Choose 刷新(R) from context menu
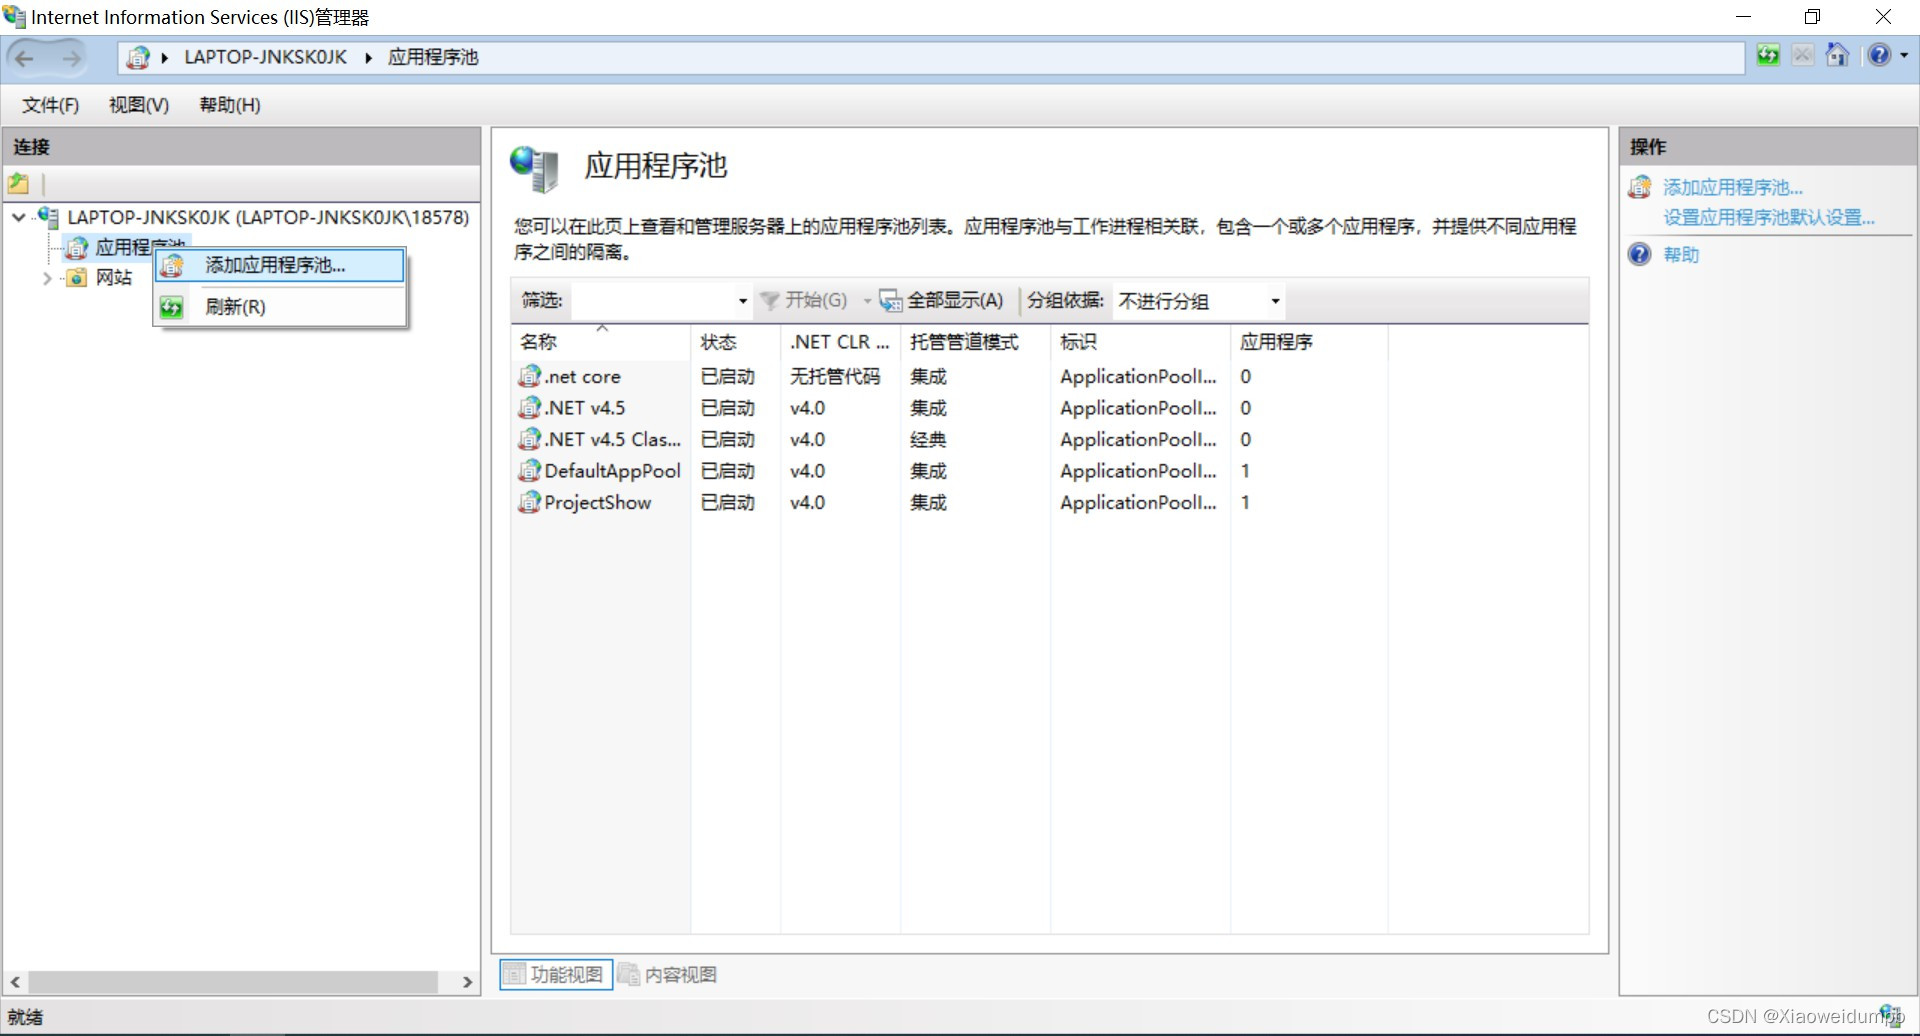The height and width of the screenshot is (1036, 1920). [x=280, y=307]
